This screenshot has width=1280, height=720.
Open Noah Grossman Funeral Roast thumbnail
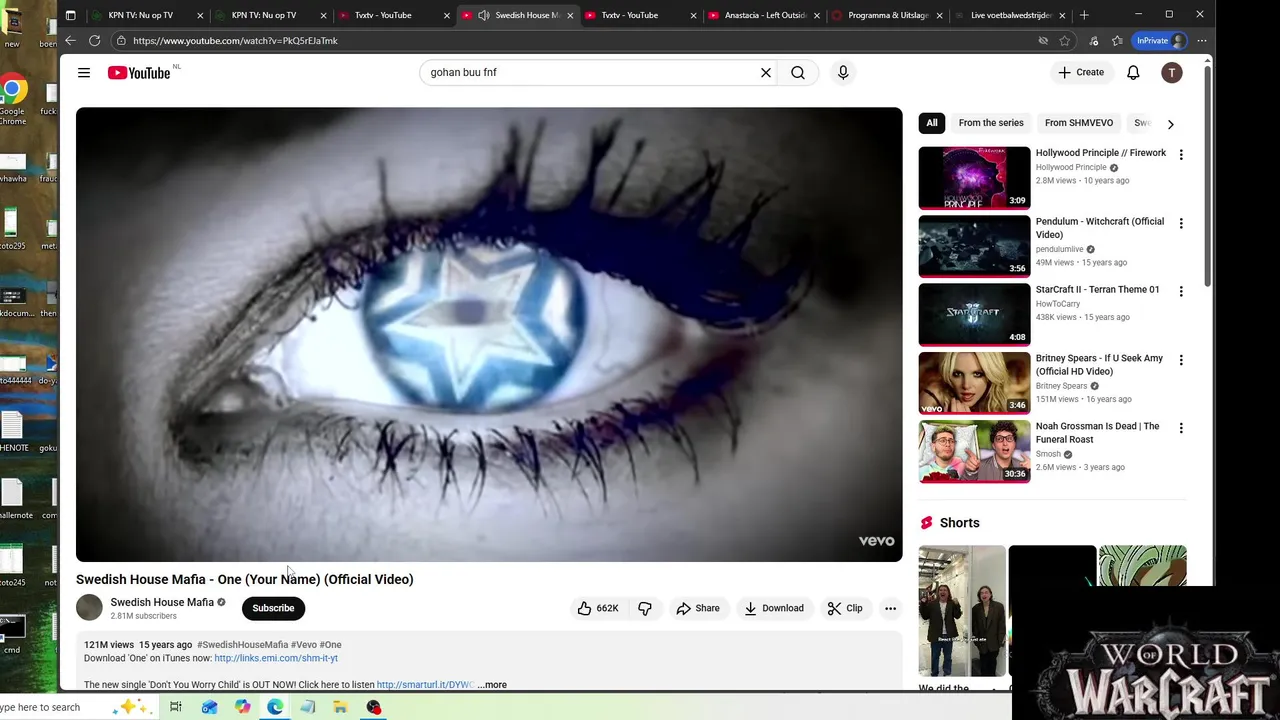tap(974, 449)
